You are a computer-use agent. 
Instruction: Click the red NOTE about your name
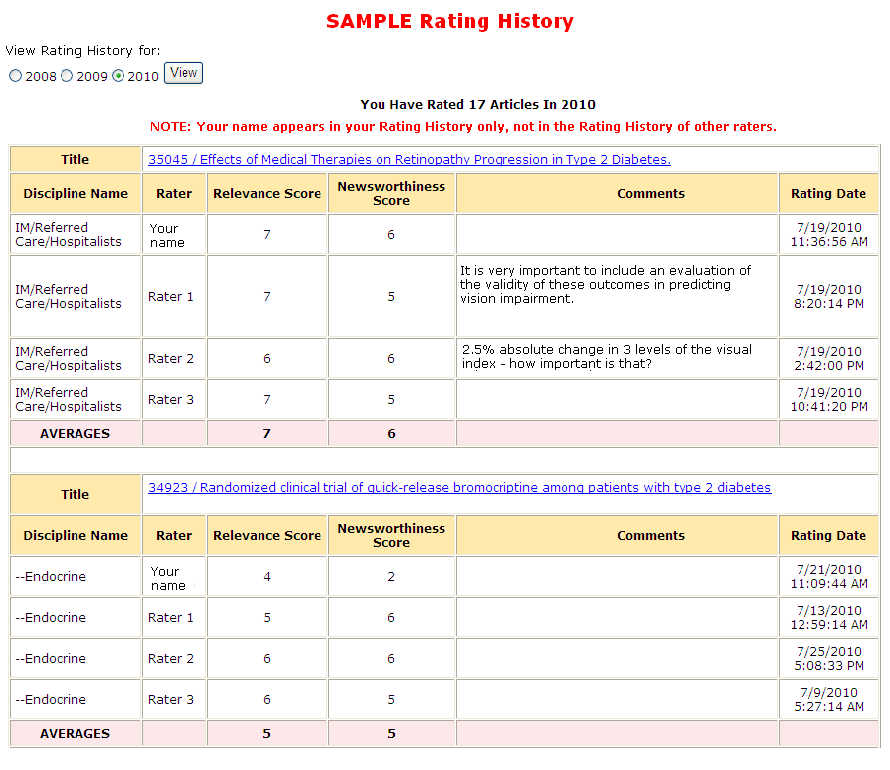click(463, 127)
